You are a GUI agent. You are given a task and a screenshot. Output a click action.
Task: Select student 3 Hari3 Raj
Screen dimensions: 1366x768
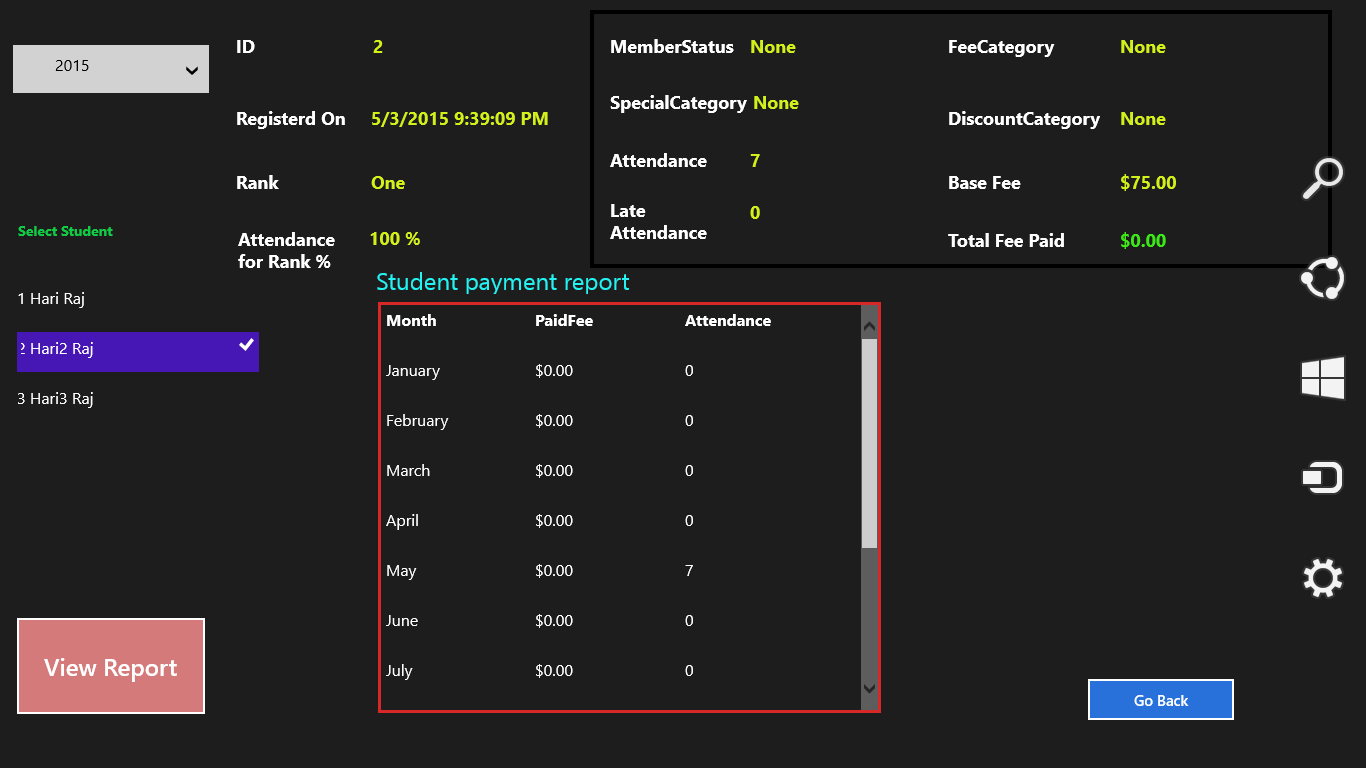[56, 399]
